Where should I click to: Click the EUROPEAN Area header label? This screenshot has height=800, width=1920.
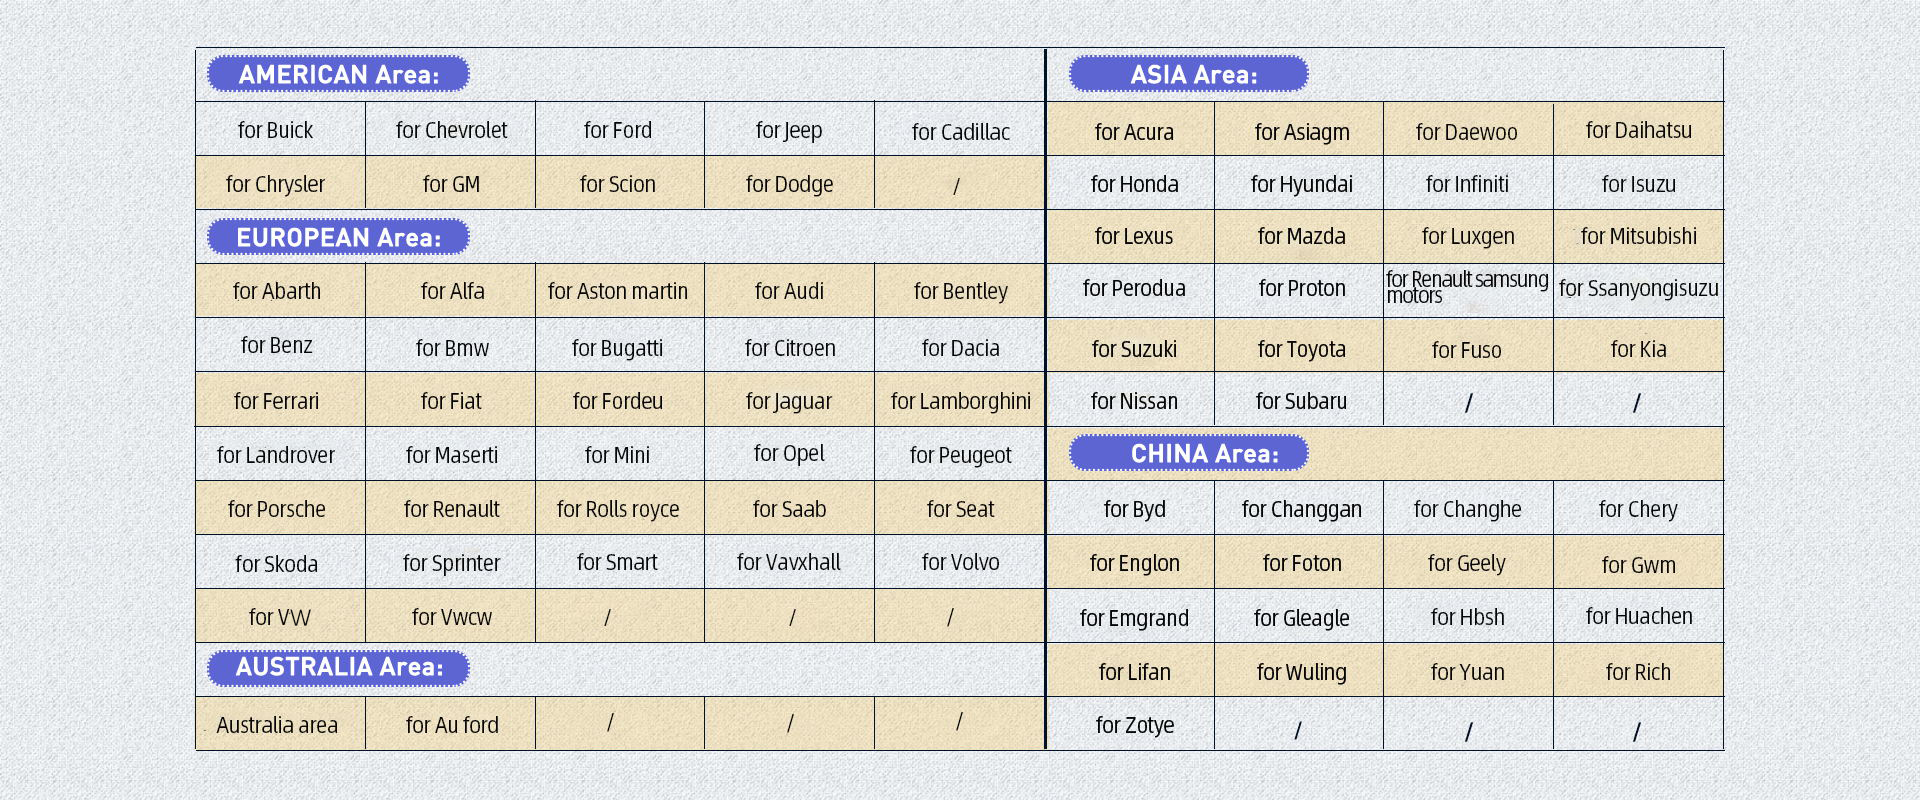(x=338, y=237)
